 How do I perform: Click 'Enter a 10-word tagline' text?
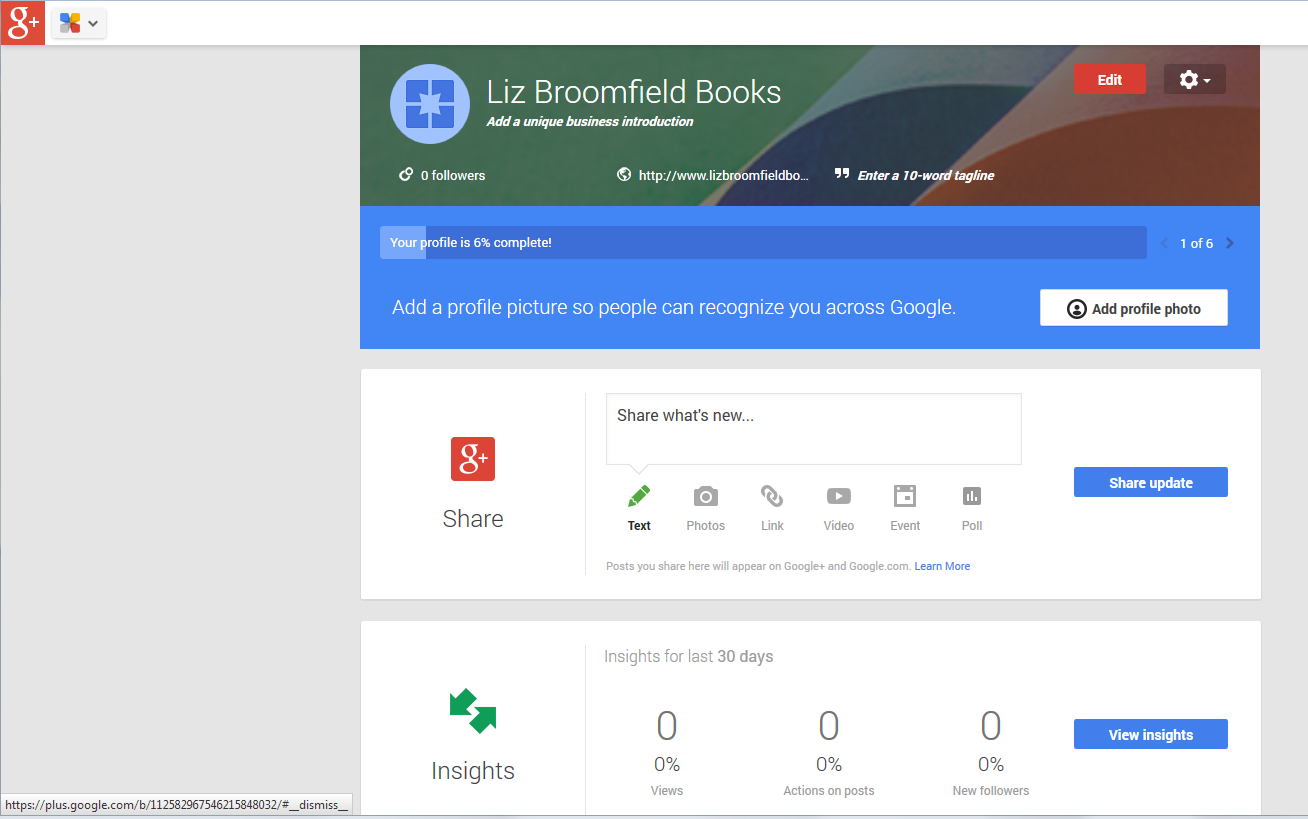click(925, 175)
